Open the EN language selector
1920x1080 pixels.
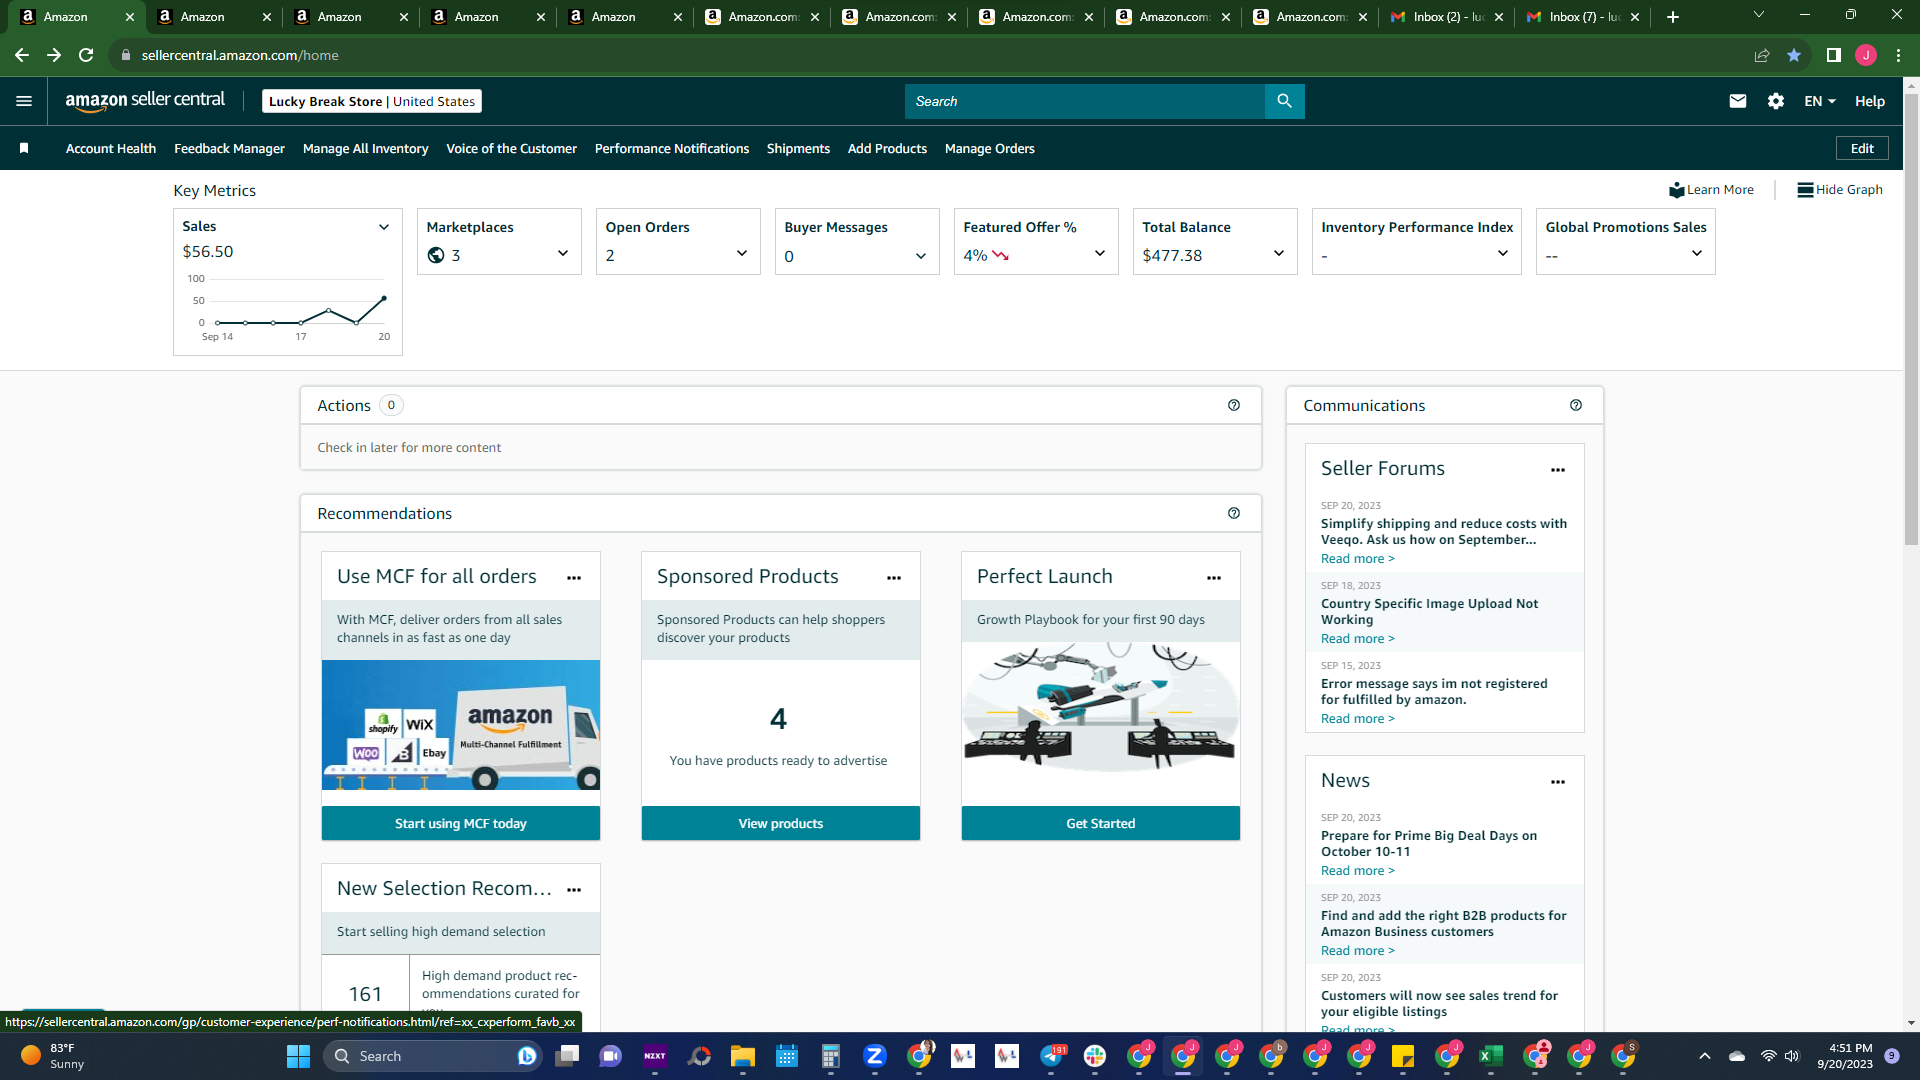(x=1820, y=101)
